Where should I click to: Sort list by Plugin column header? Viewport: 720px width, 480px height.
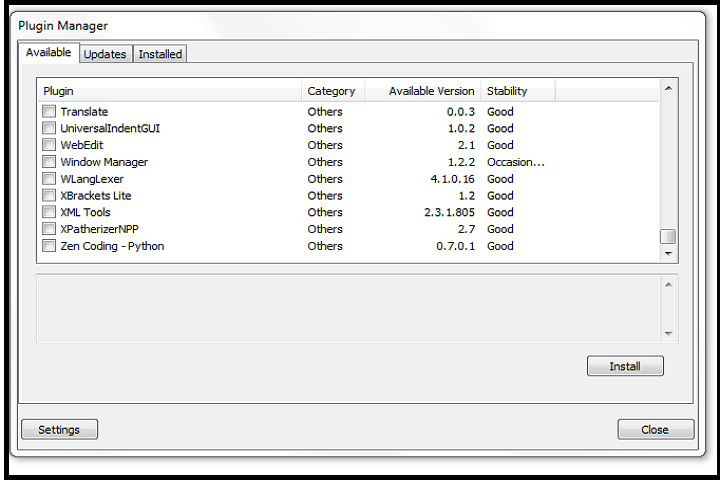(x=170, y=91)
